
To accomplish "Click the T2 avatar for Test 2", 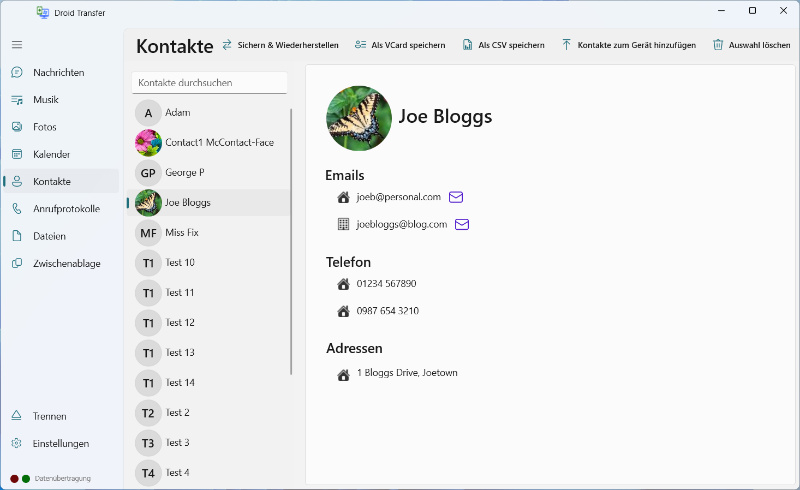I will tap(148, 413).
